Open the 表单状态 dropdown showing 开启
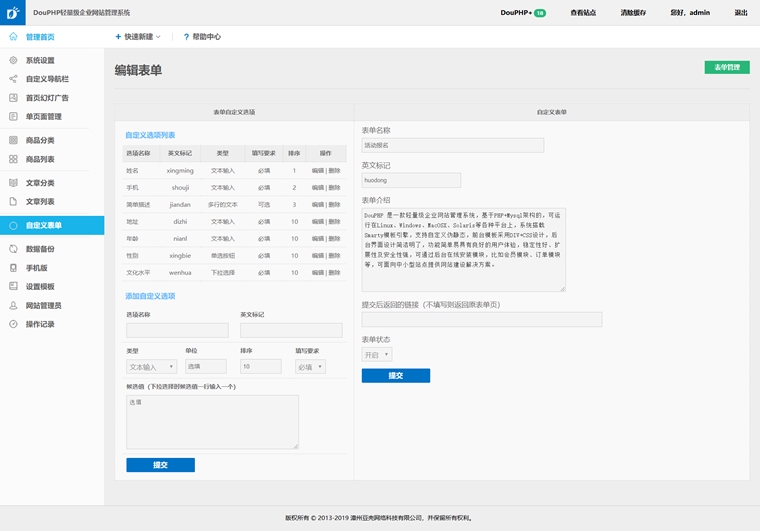The width and height of the screenshot is (760, 531). [377, 355]
